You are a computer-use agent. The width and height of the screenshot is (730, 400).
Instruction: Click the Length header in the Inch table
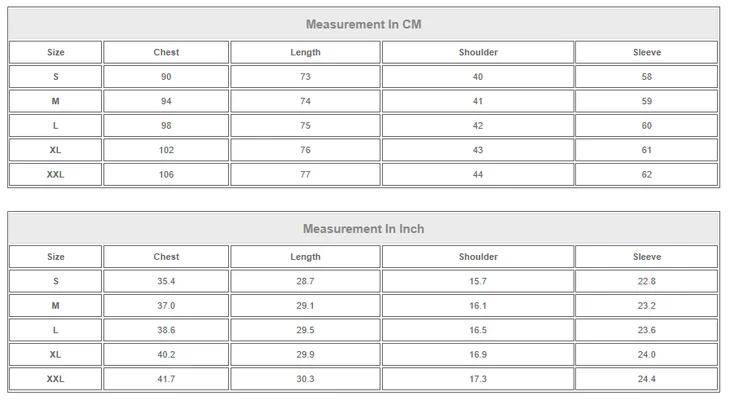(x=306, y=257)
